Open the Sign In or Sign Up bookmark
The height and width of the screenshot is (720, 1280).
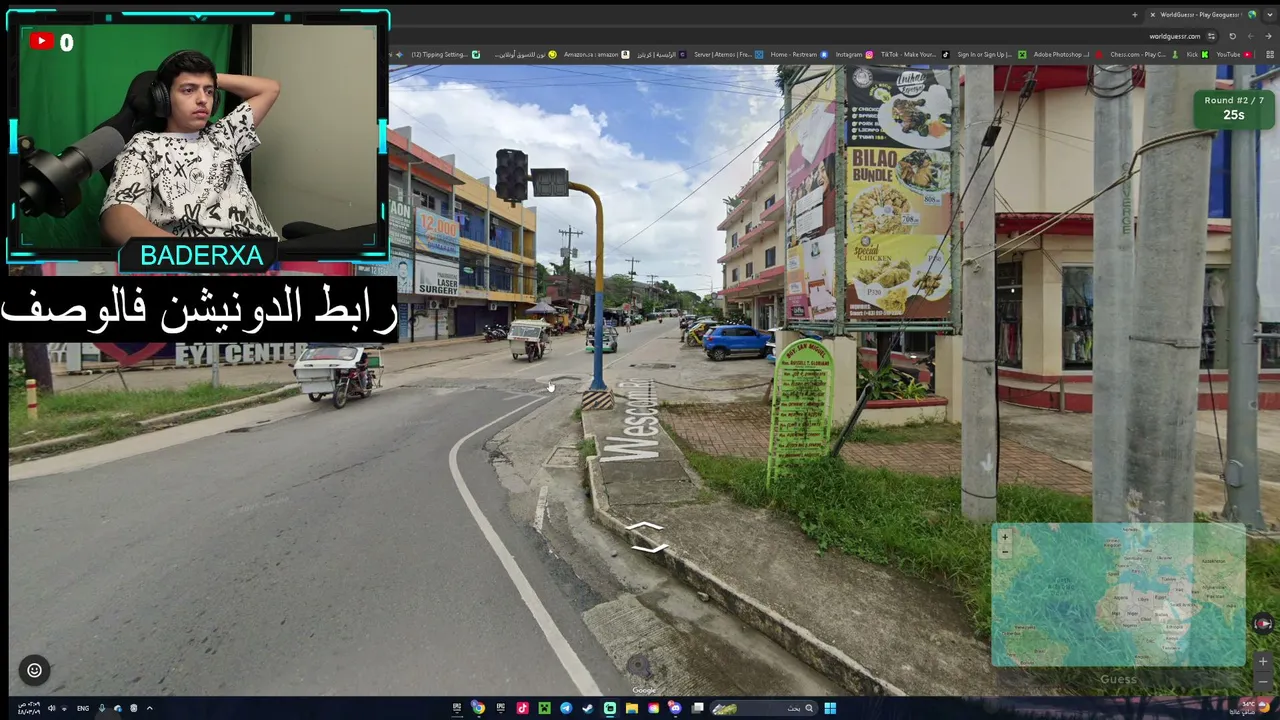990,55
